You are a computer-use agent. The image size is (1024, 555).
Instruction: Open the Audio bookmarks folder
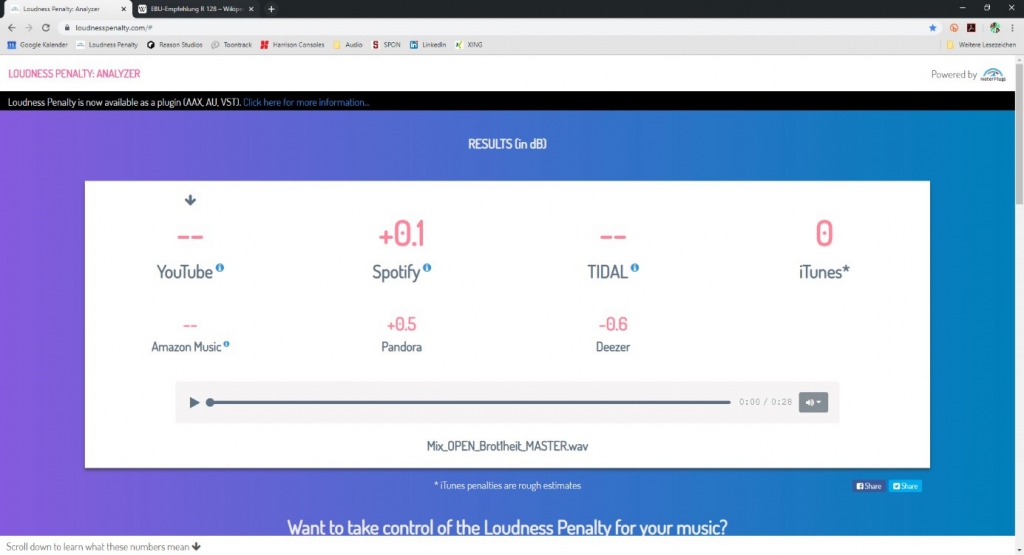347,45
